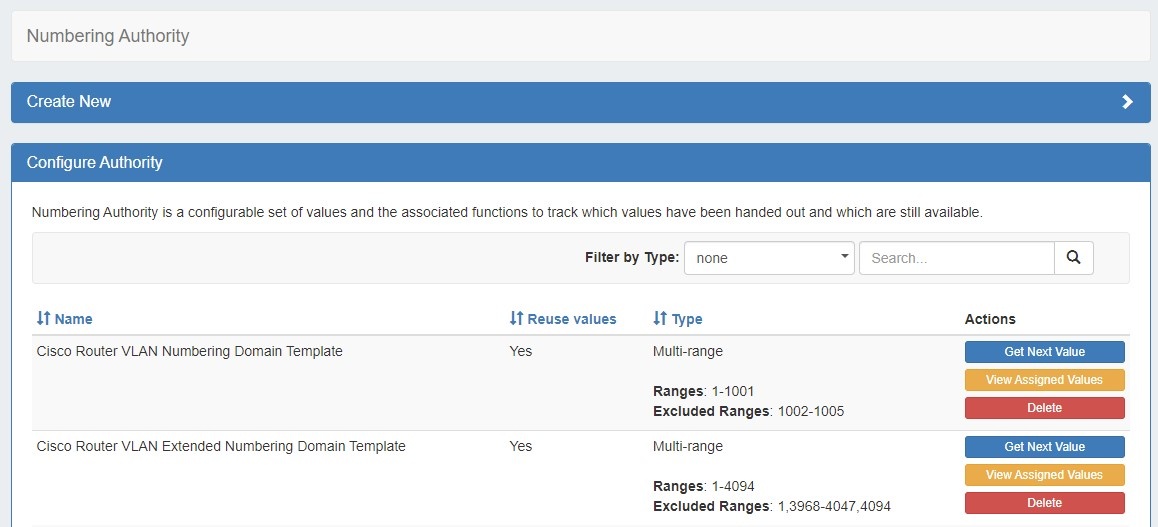
Task: Click the Create New panel title
Action: (x=69, y=102)
